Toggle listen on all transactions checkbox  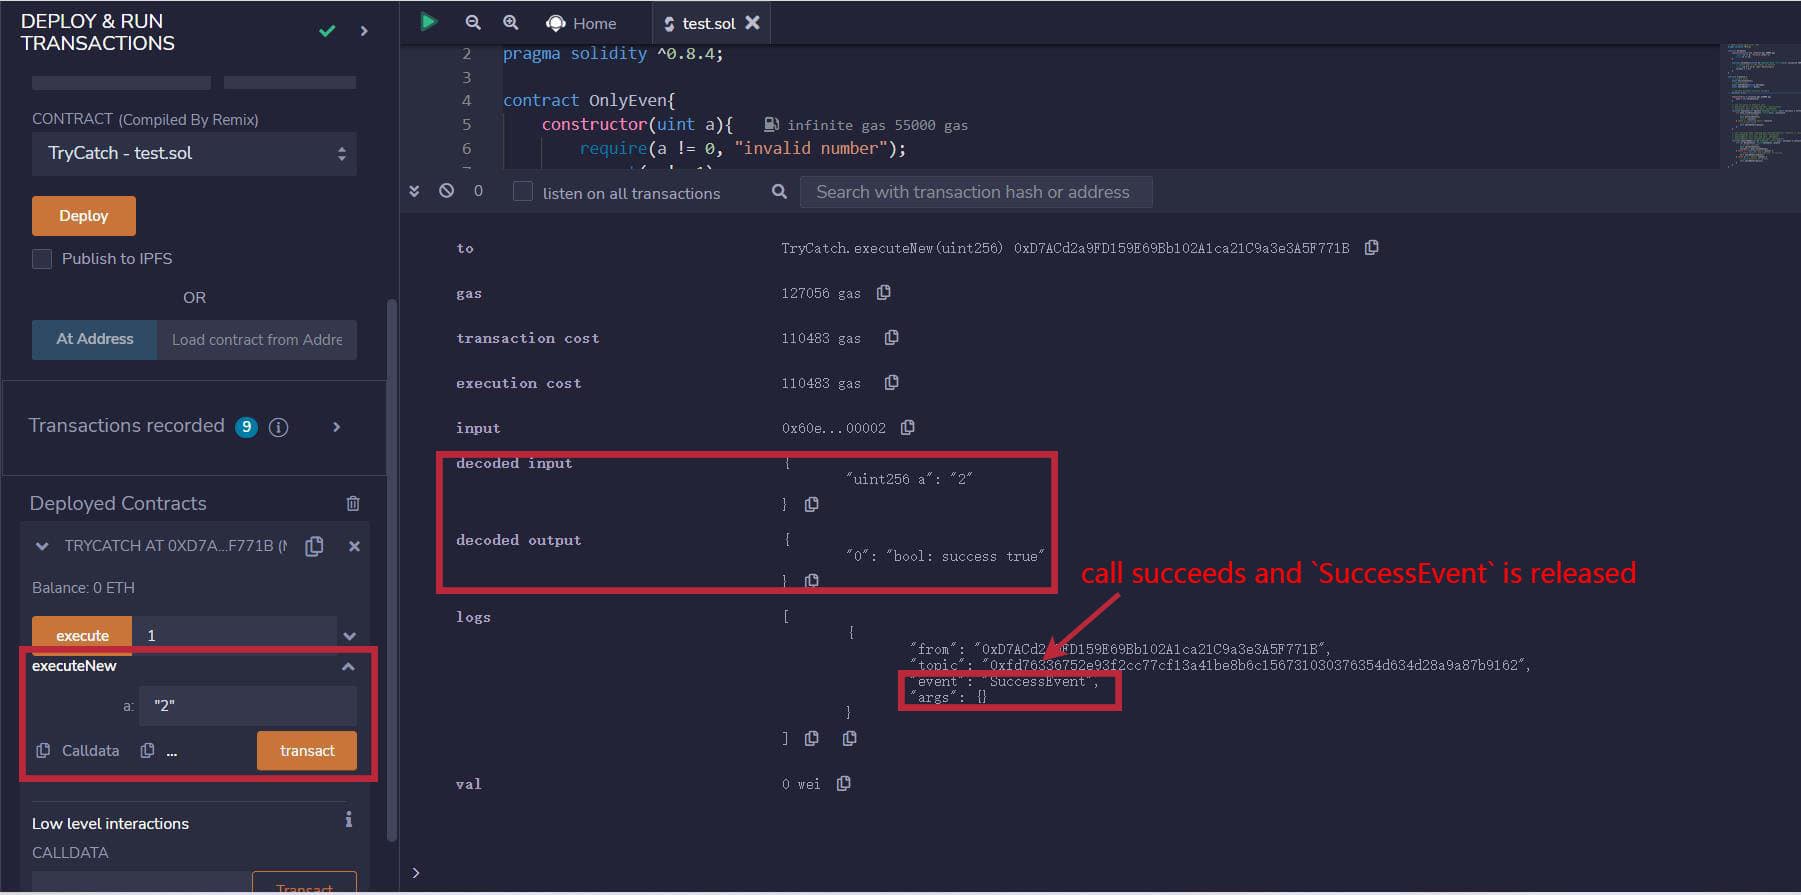(x=523, y=192)
